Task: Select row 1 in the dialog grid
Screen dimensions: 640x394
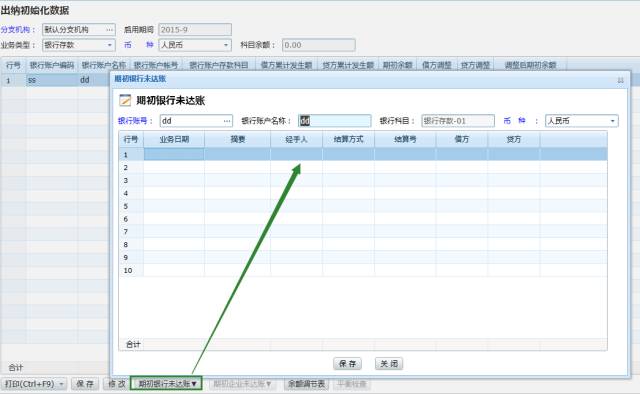Action: pyautogui.click(x=363, y=154)
